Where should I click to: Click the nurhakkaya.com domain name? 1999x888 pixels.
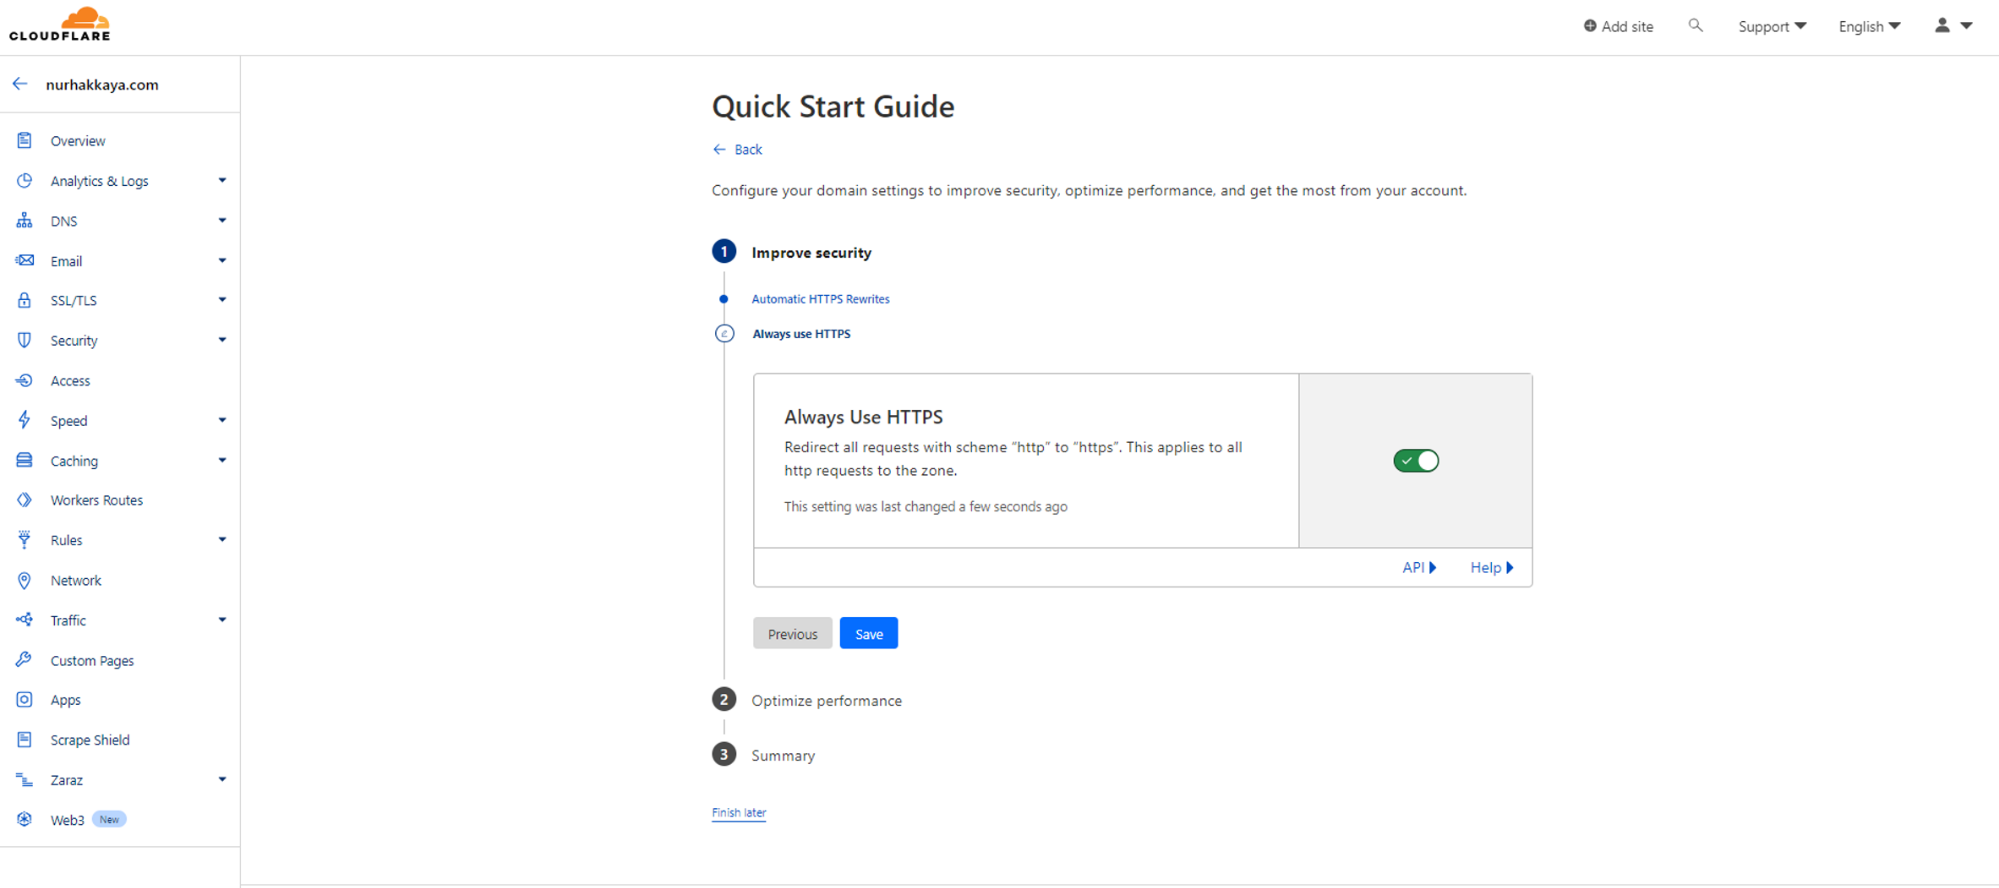pos(102,84)
